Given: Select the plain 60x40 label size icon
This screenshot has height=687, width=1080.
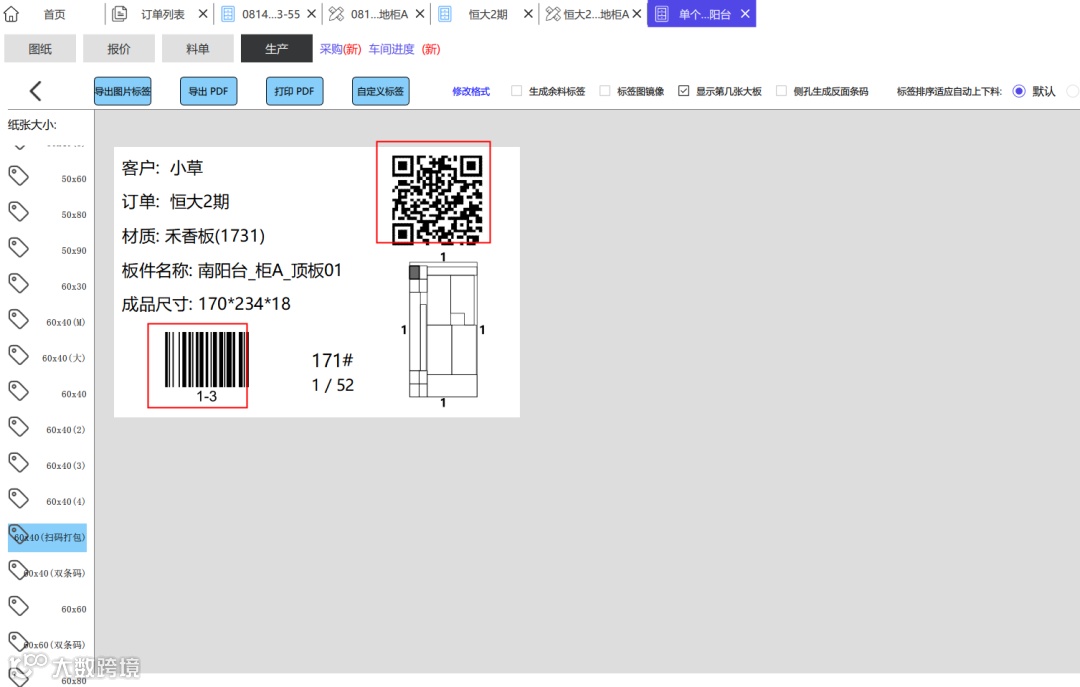Looking at the screenshot, I should pos(19,391).
